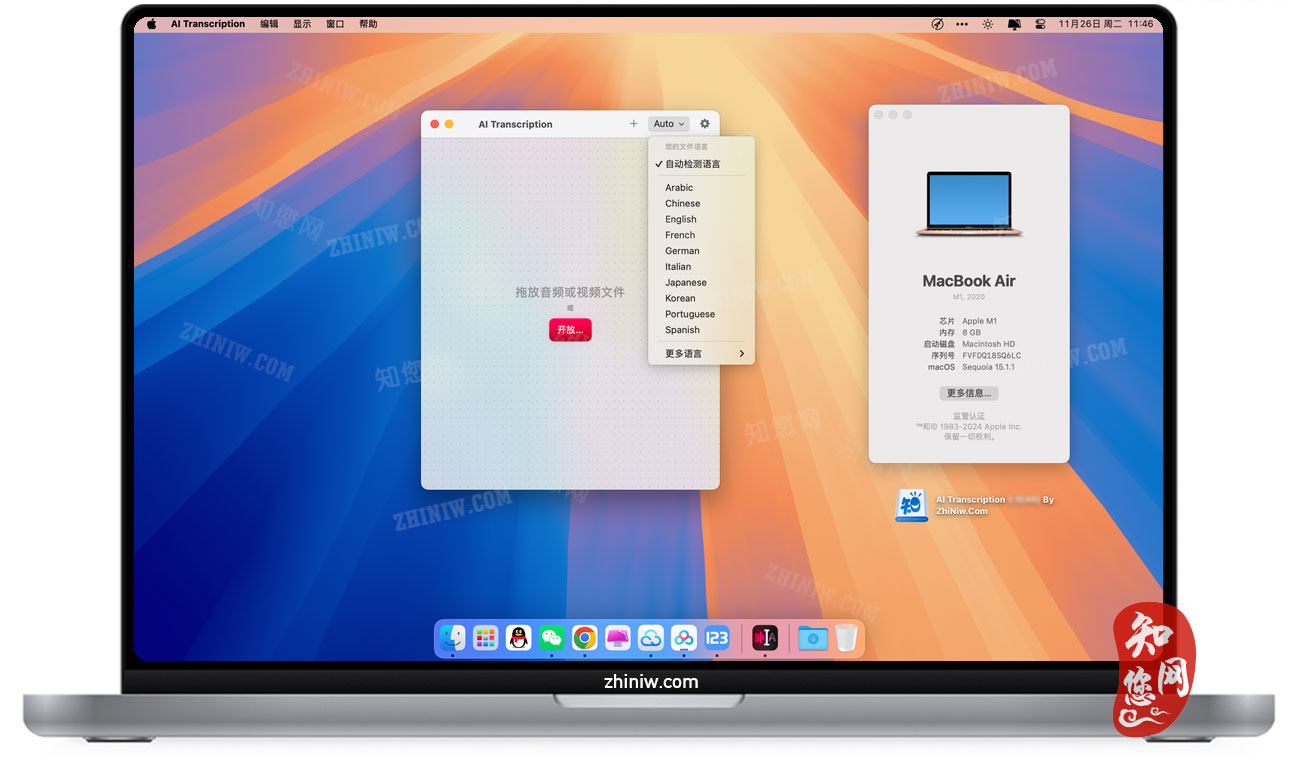Open AI Transcription icon in Dock
Image resolution: width=1298 pixels, height=779 pixels.
(765, 638)
